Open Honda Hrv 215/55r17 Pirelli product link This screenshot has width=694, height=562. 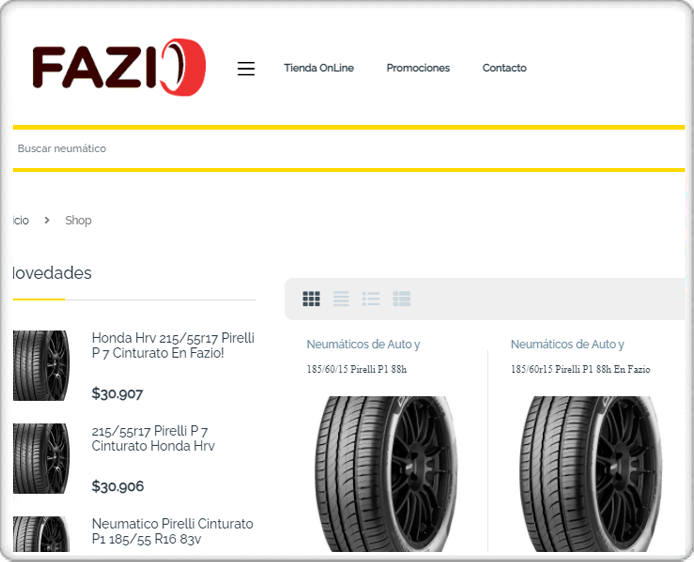172,346
